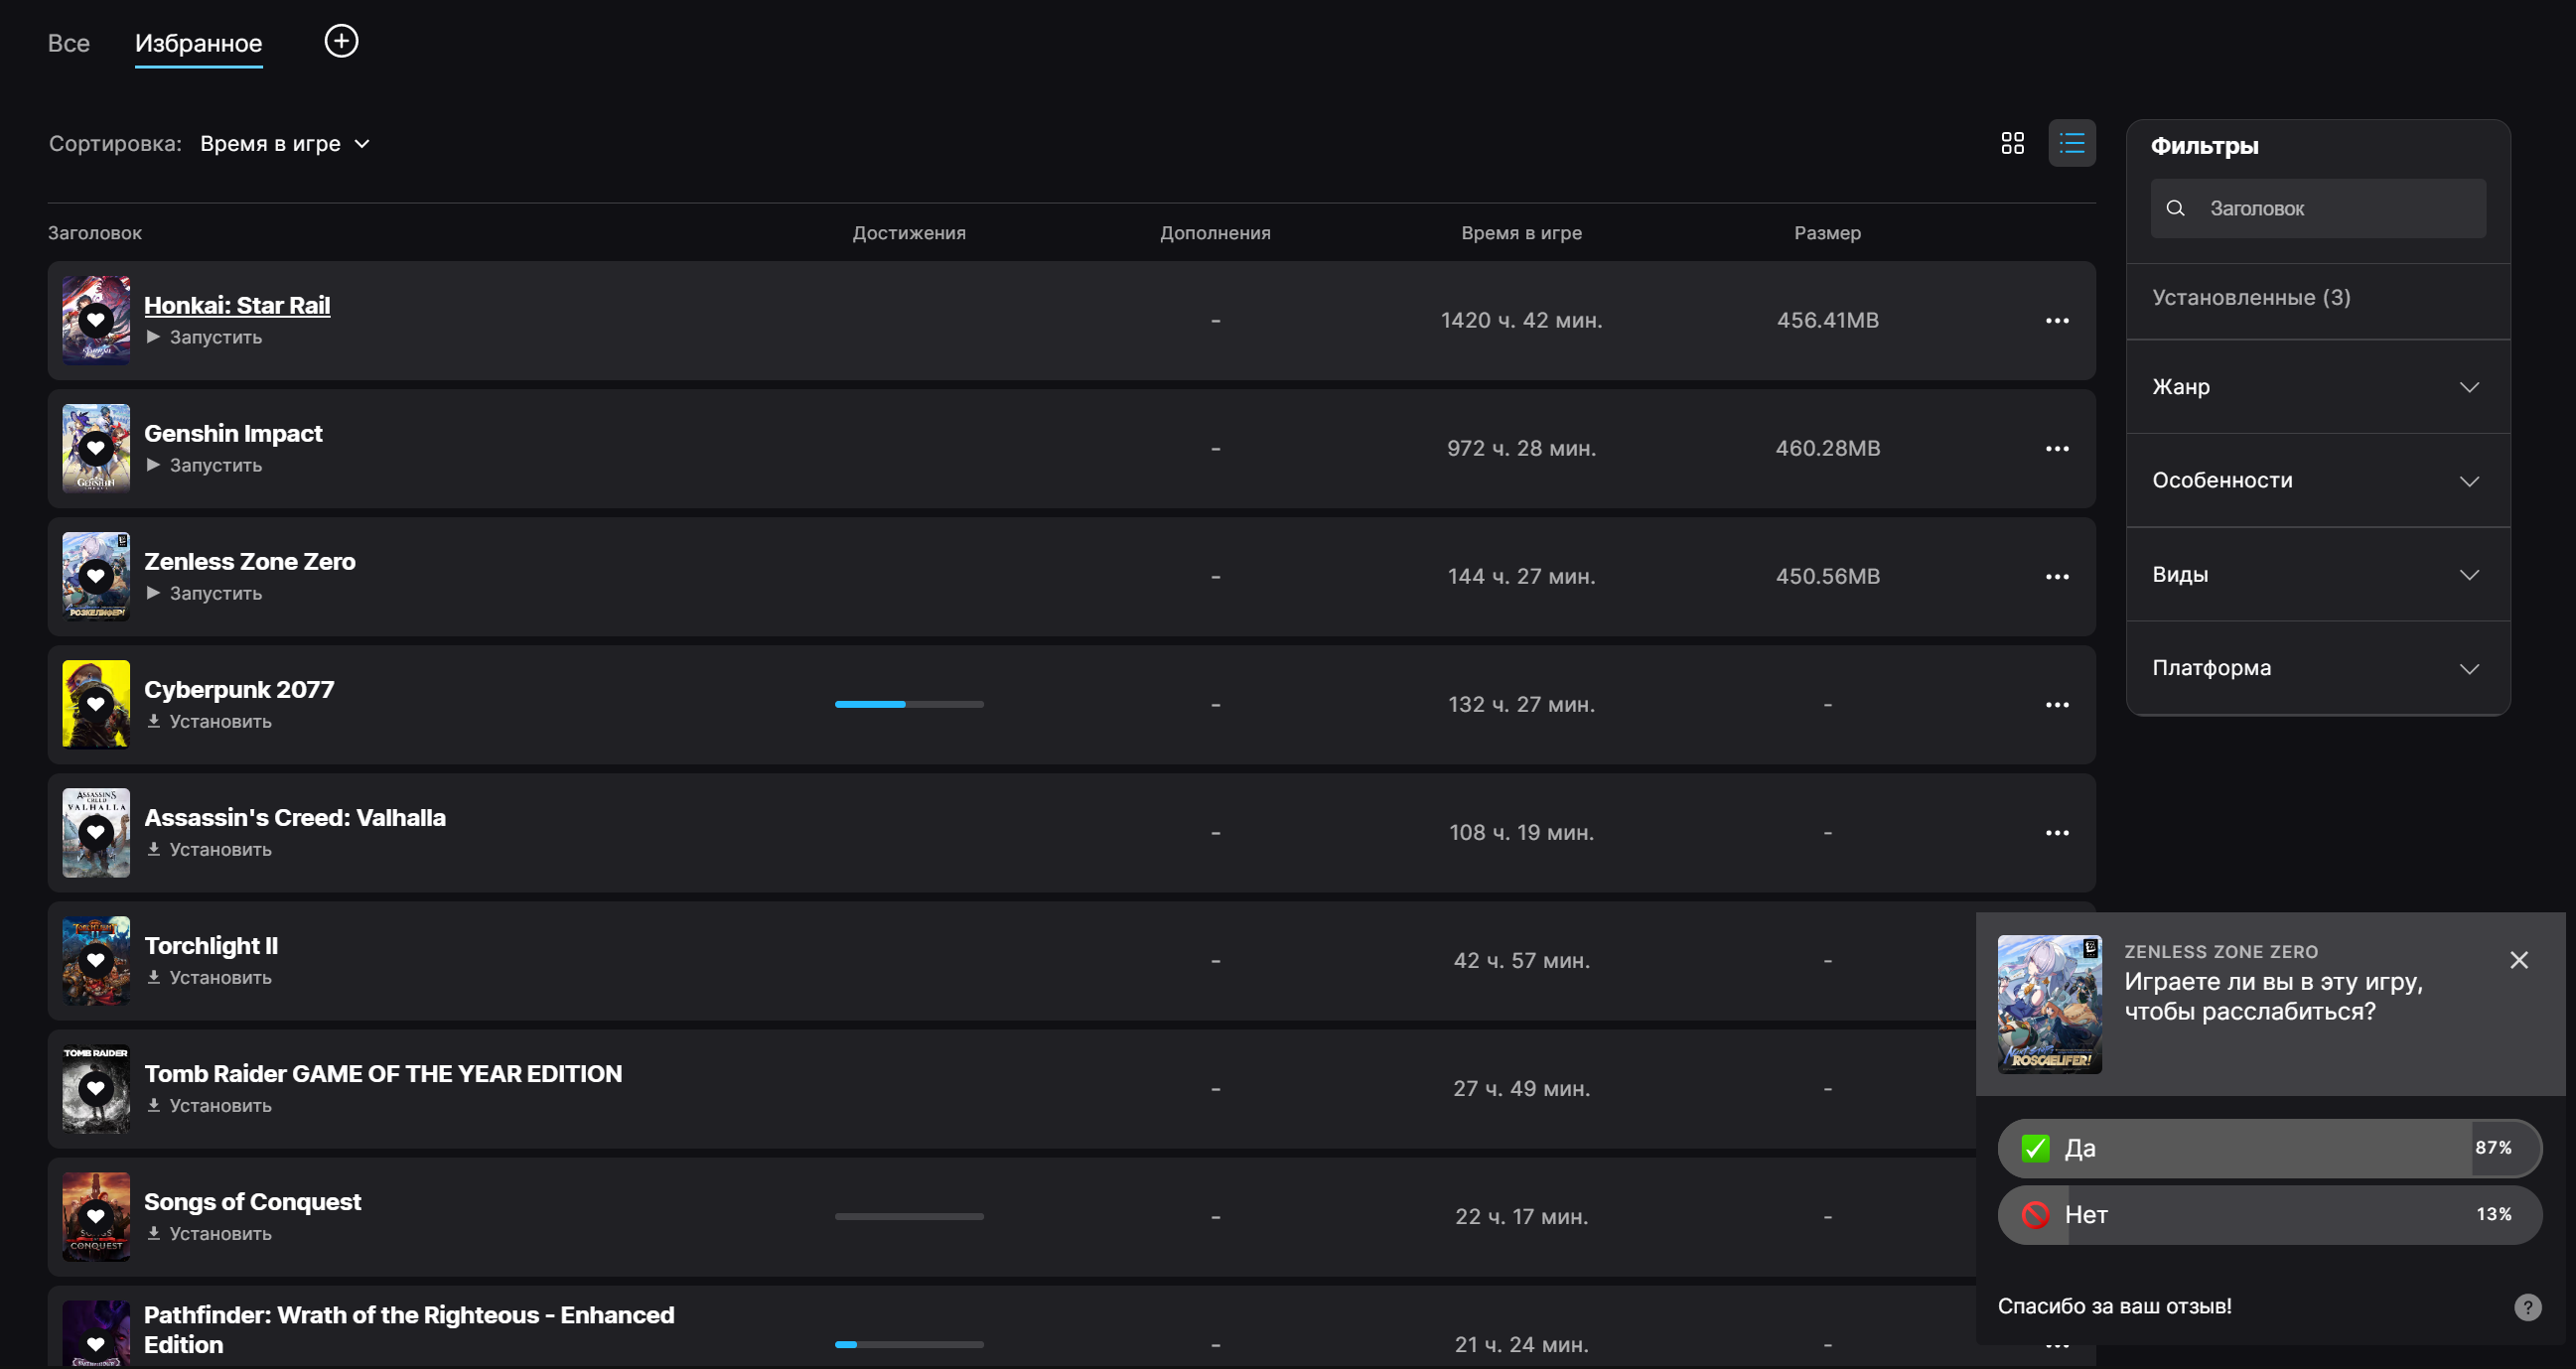Open three-dot menu for Cyberpunk 2077
The height and width of the screenshot is (1369, 2576).
pyautogui.click(x=2056, y=704)
